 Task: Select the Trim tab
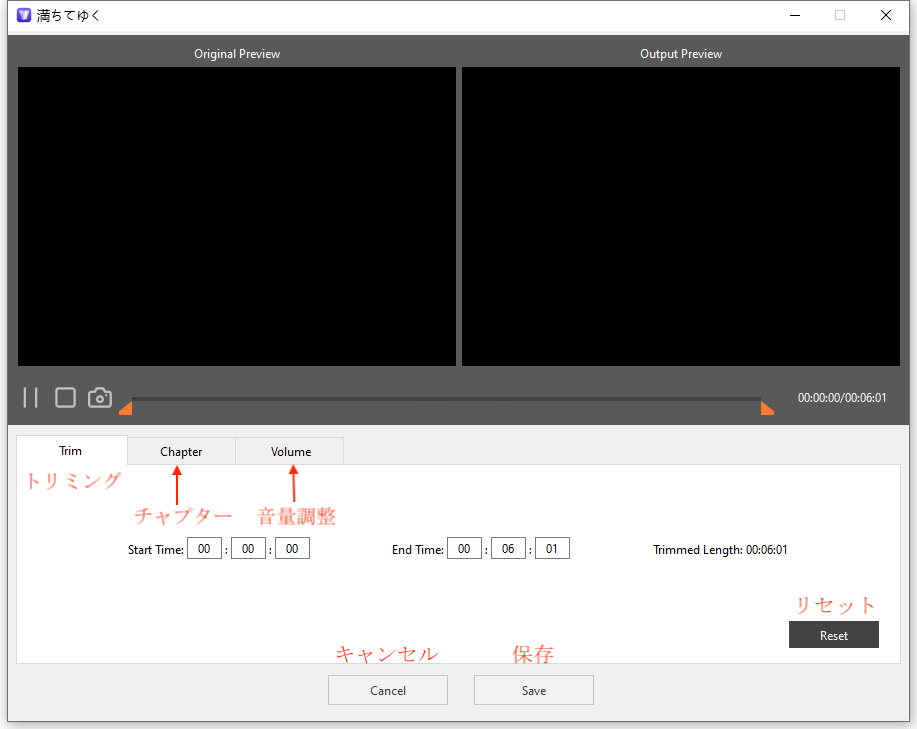pos(71,451)
